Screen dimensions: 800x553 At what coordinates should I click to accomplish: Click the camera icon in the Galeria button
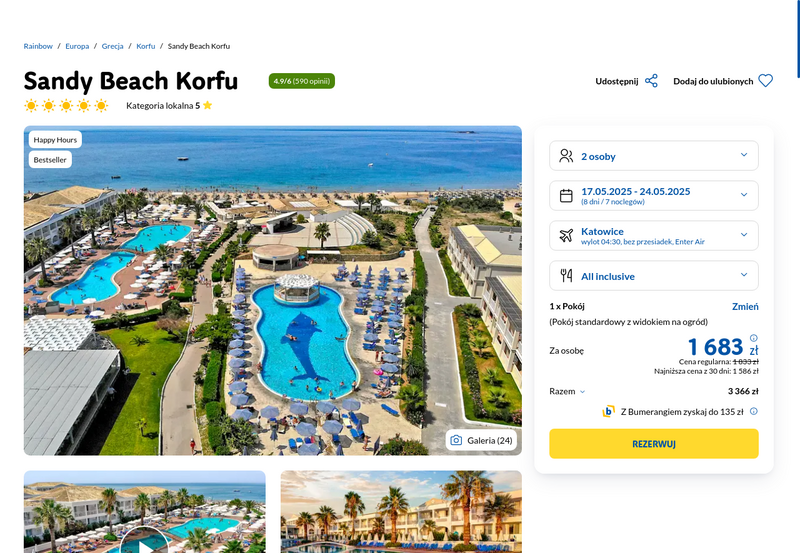point(456,440)
